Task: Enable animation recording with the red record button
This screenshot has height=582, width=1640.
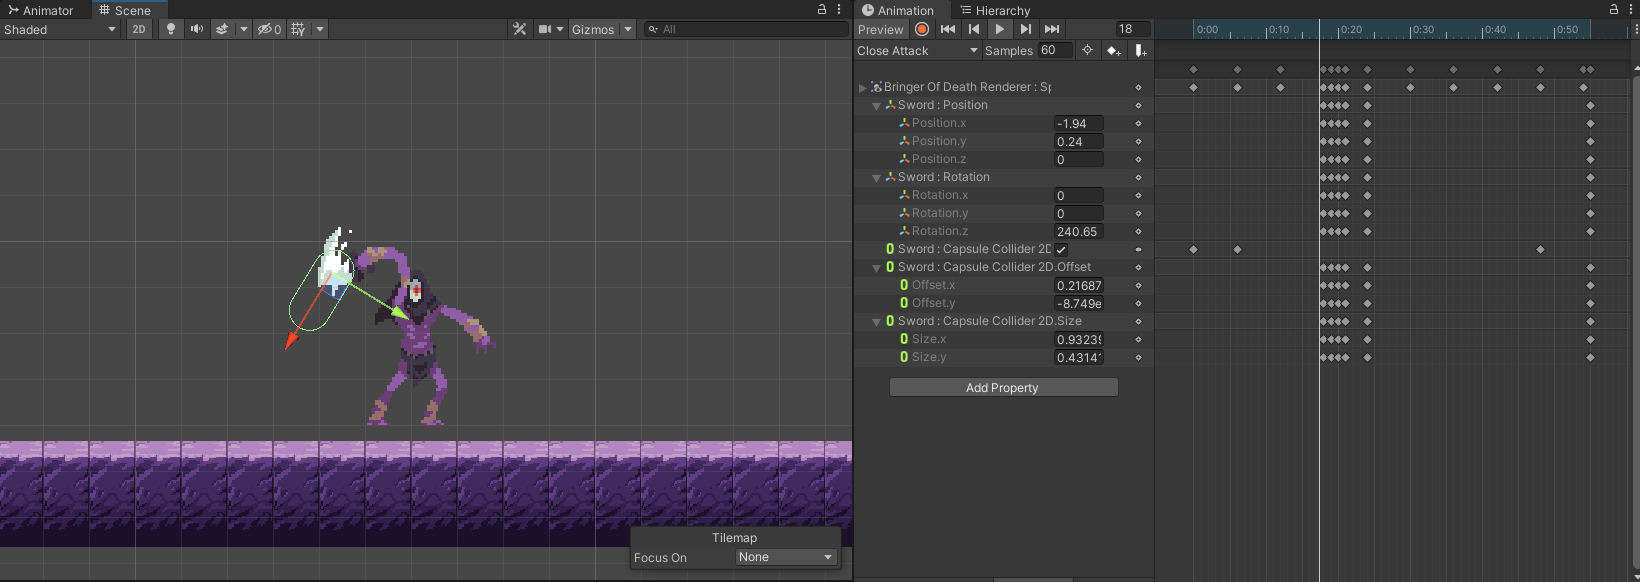Action: pyautogui.click(x=922, y=29)
